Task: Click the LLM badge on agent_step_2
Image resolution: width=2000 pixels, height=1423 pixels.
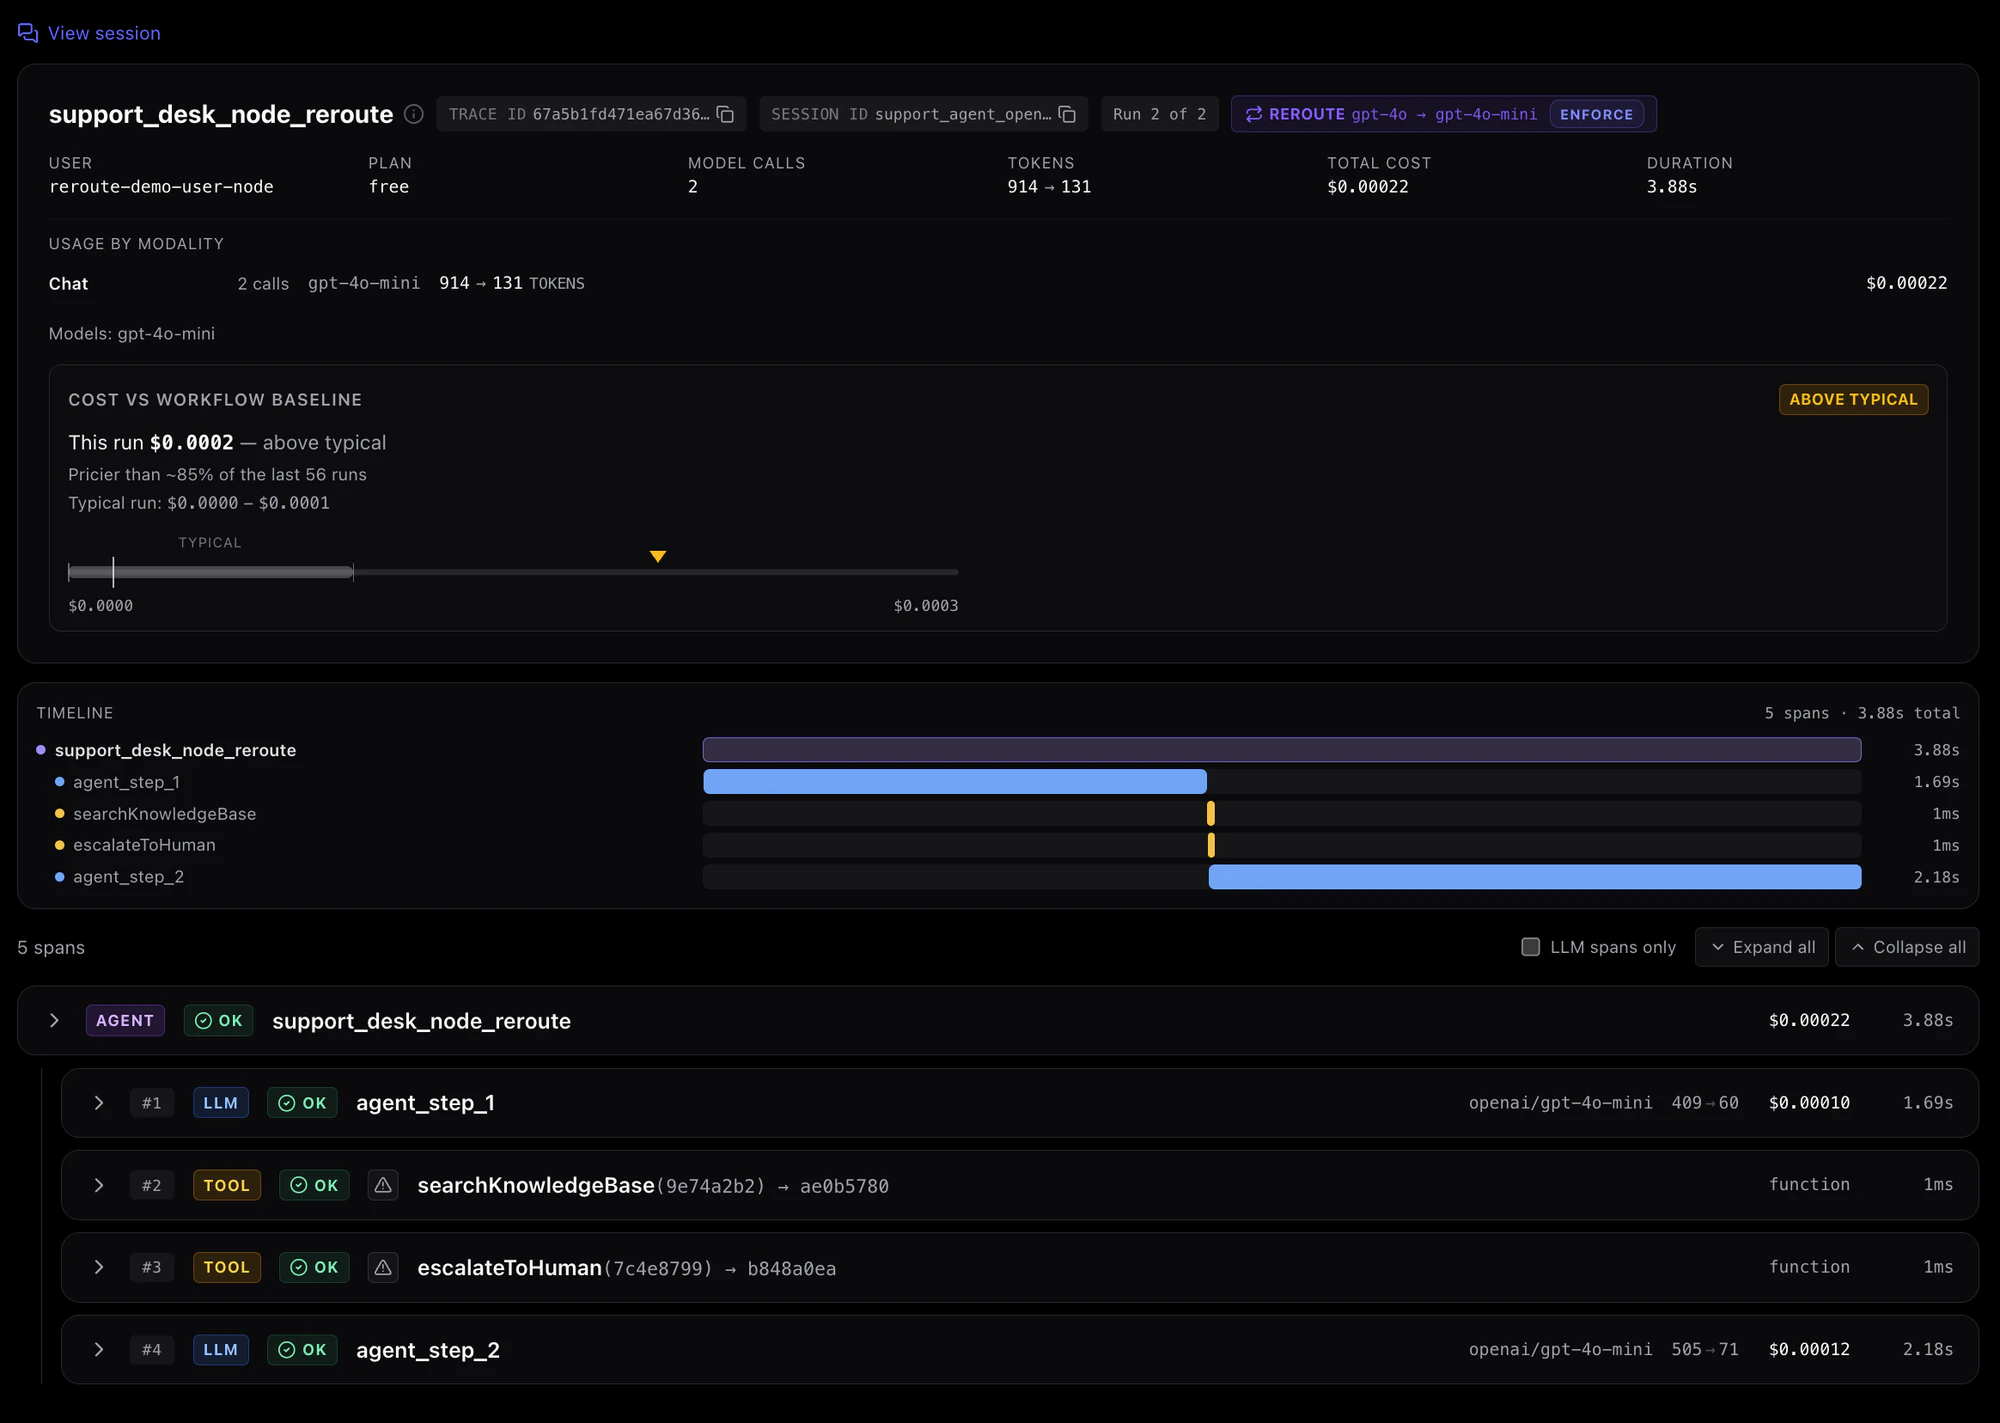Action: [x=221, y=1349]
